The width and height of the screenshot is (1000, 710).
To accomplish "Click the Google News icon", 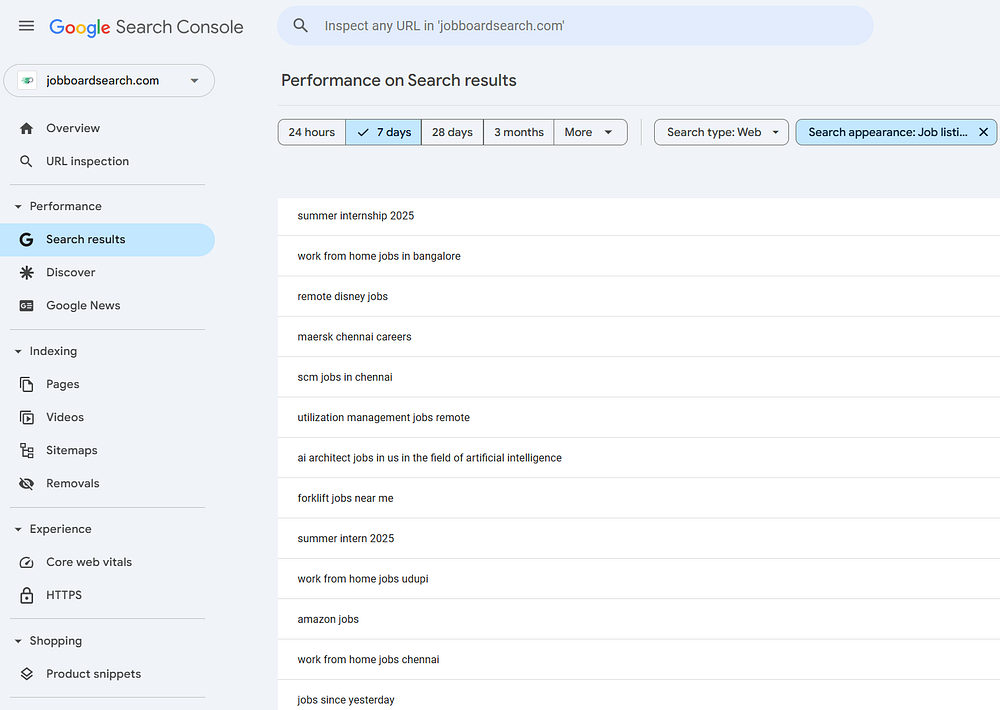I will 26,306.
